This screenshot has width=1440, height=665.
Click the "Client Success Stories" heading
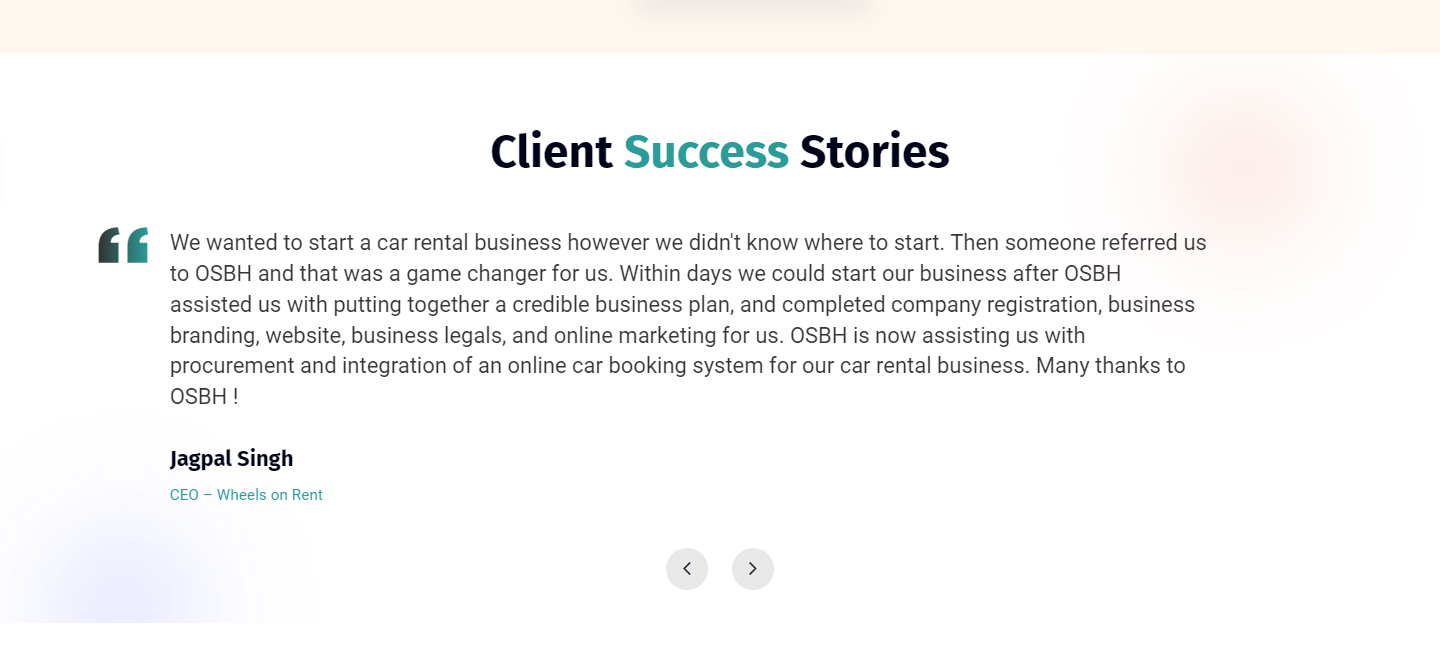point(719,152)
